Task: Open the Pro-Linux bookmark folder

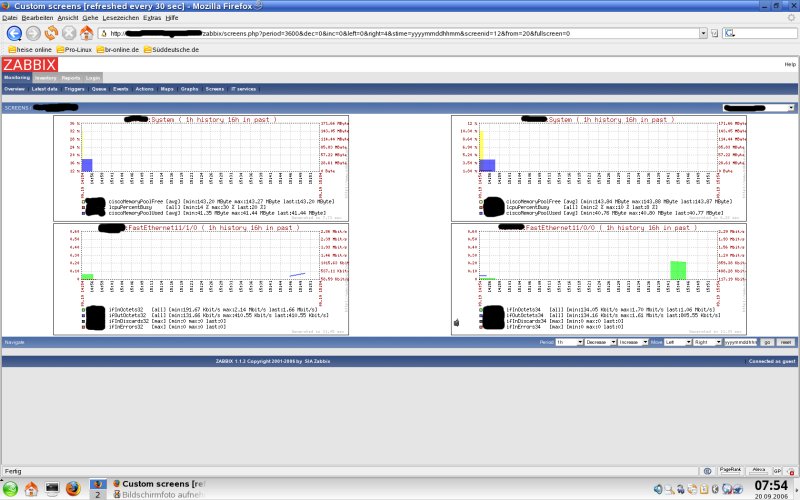Action: [74, 49]
